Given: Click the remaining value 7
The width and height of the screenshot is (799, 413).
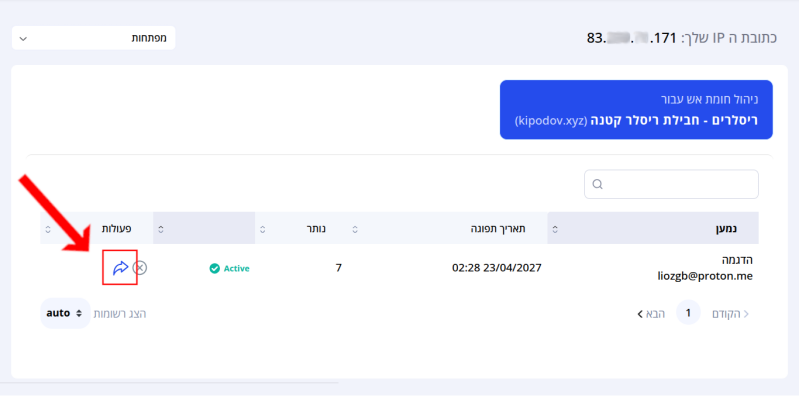Looking at the screenshot, I should 338,268.
